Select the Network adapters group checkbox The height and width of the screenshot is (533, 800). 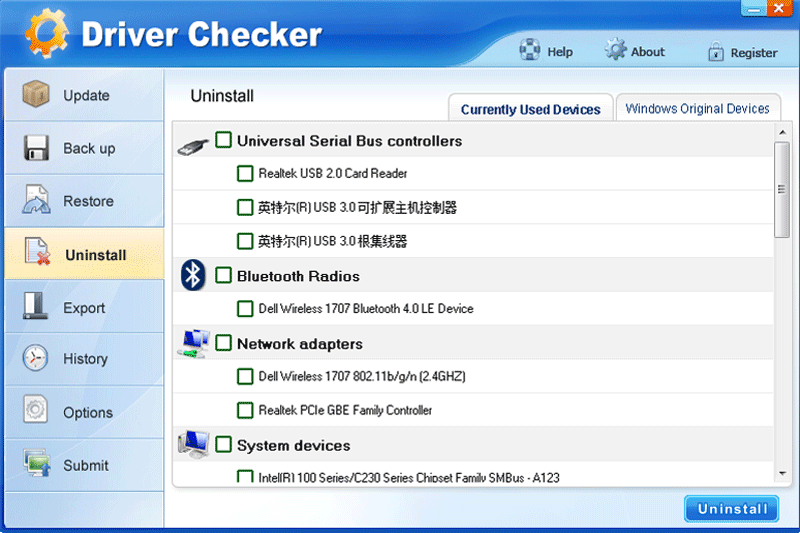(223, 343)
